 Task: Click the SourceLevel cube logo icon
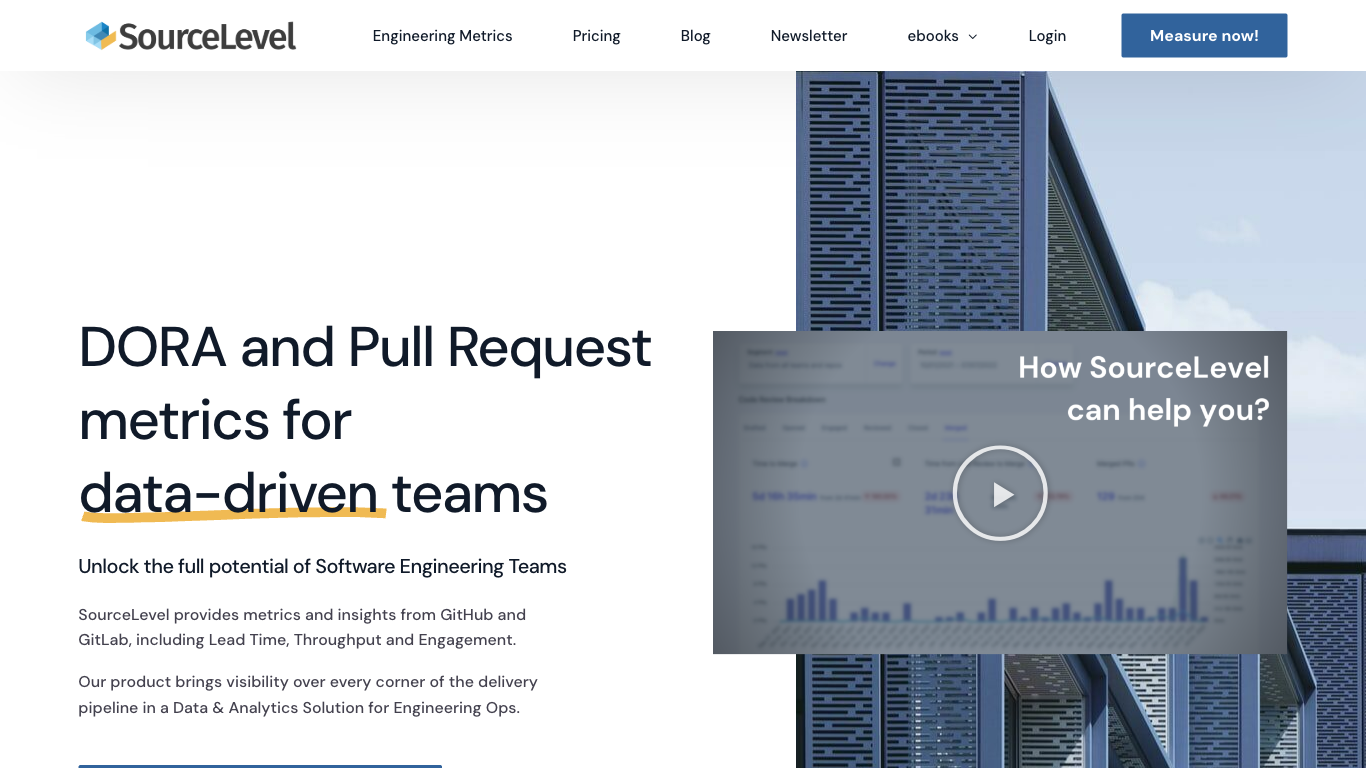point(101,36)
